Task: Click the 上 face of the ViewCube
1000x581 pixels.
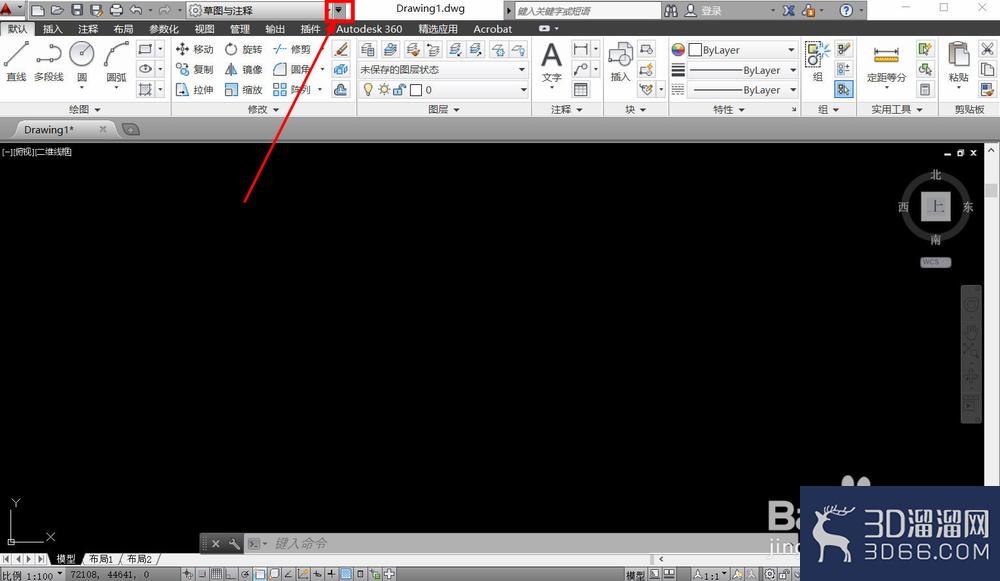Action: pyautogui.click(x=936, y=206)
